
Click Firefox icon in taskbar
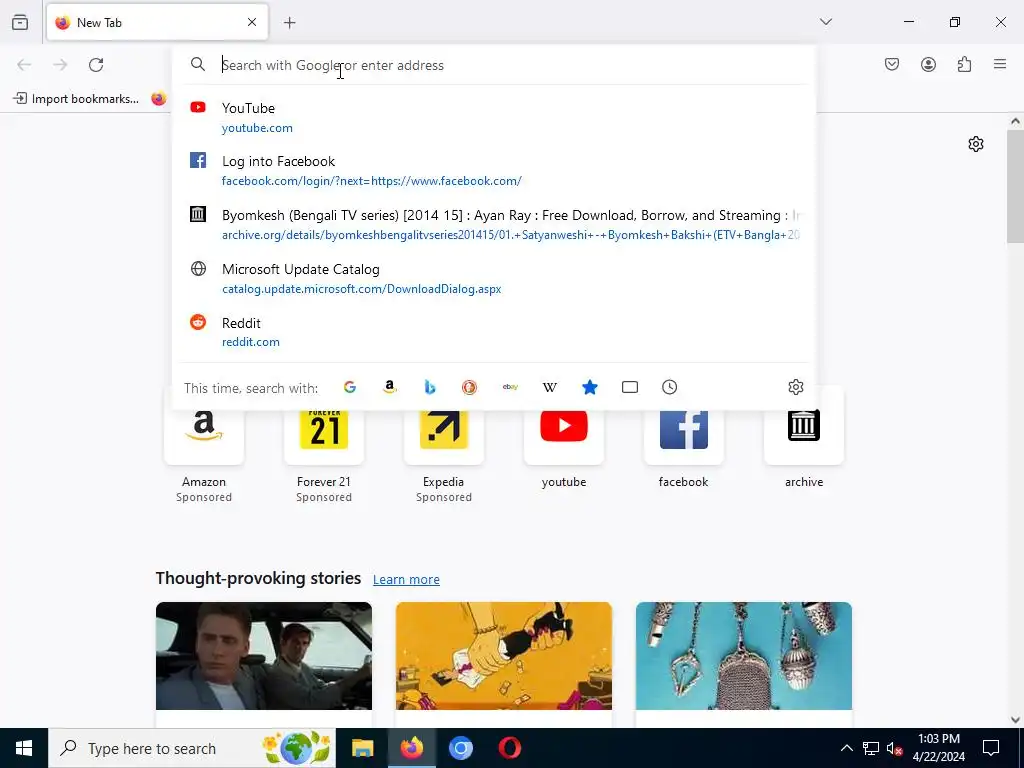(x=411, y=748)
